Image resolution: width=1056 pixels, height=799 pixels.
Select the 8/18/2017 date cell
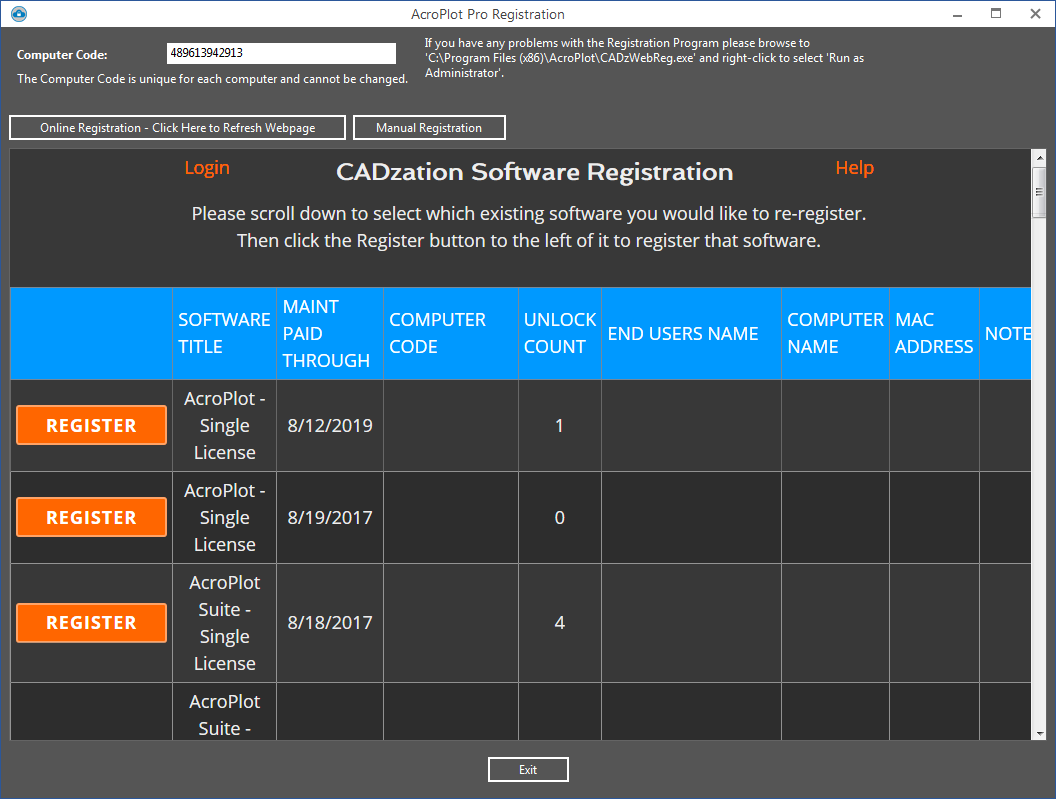pos(330,623)
